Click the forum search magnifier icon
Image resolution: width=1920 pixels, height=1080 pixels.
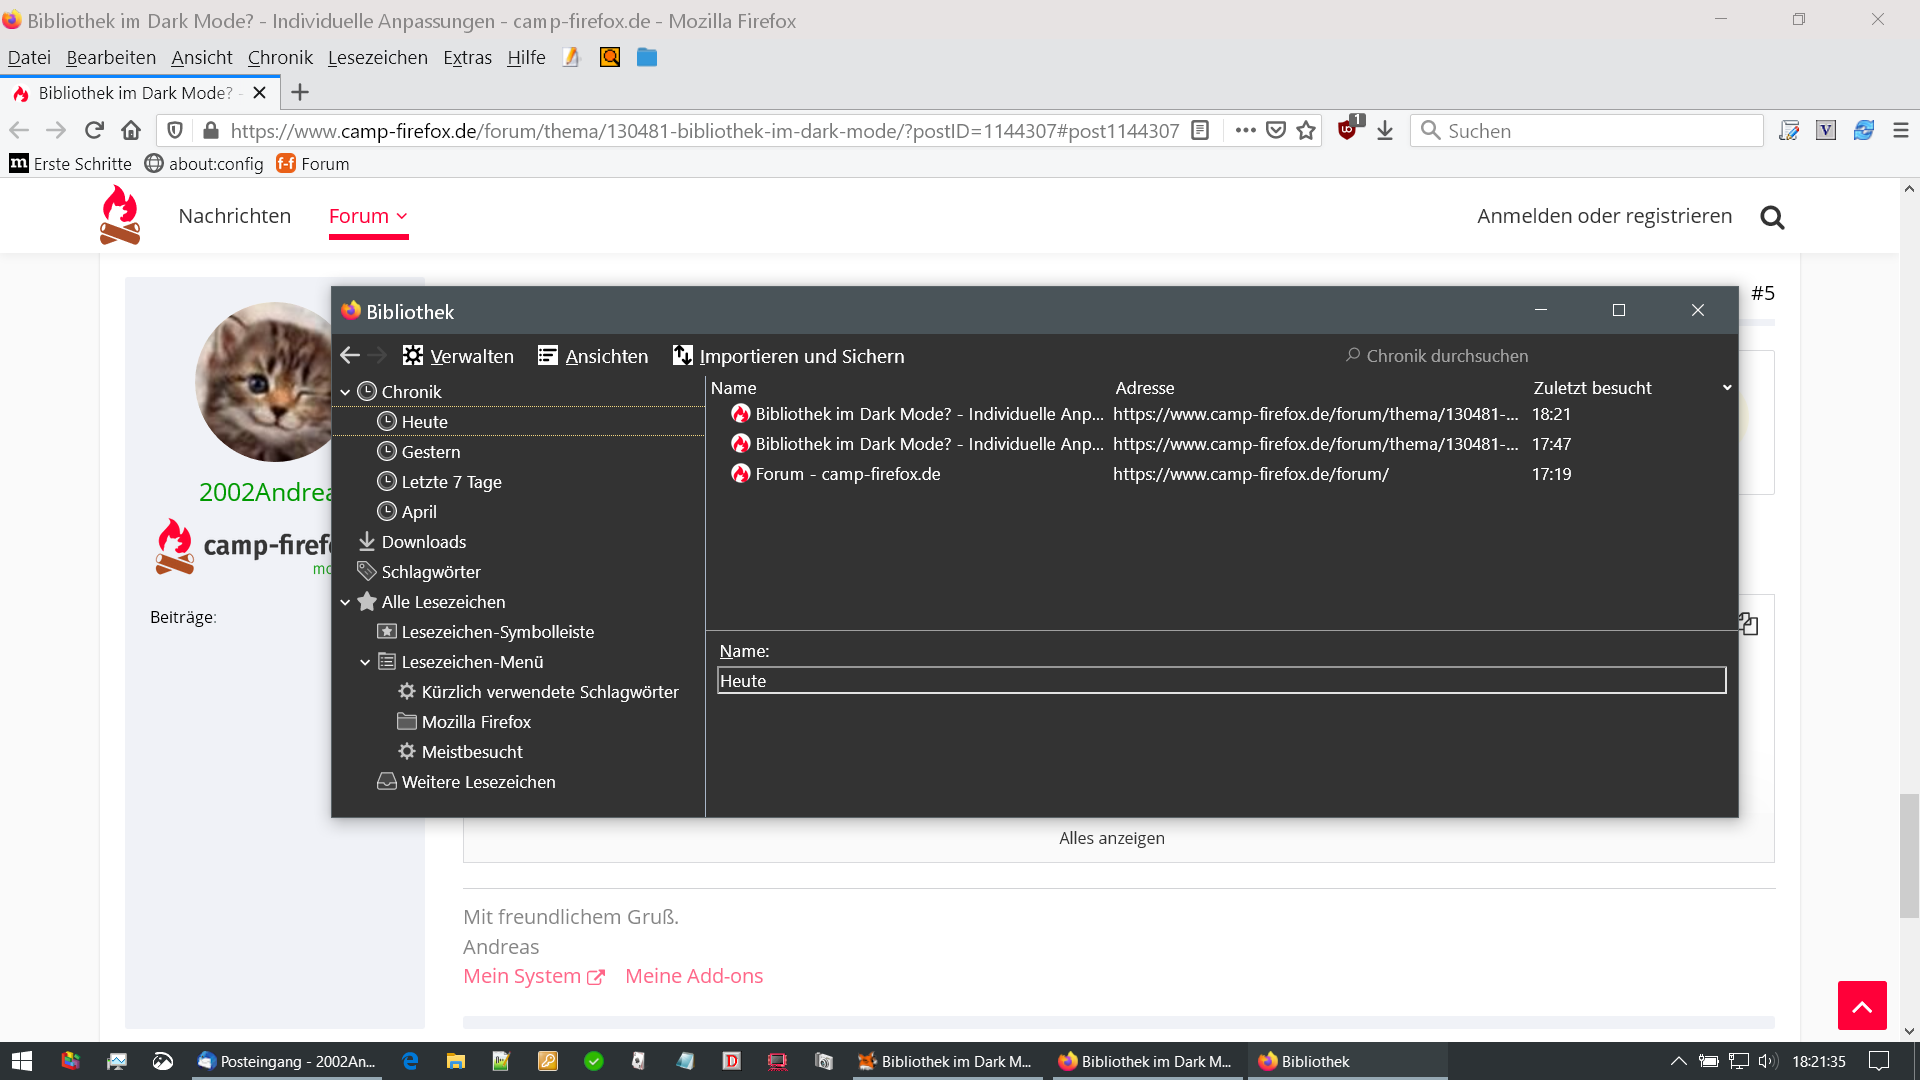[x=1772, y=217]
